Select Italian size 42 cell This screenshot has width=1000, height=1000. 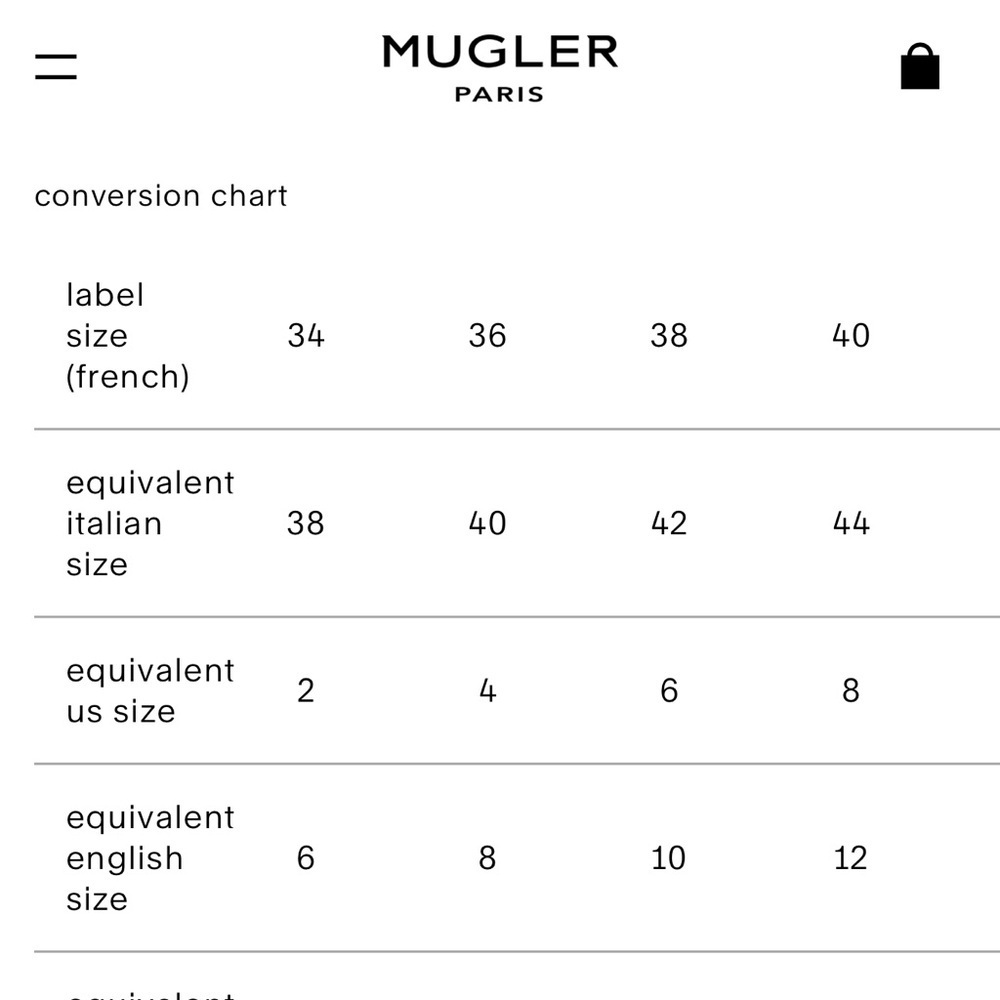[669, 524]
